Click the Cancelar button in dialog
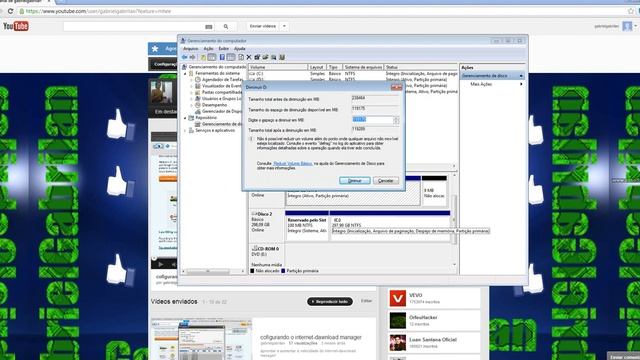This screenshot has height=360, width=640. pyautogui.click(x=386, y=180)
